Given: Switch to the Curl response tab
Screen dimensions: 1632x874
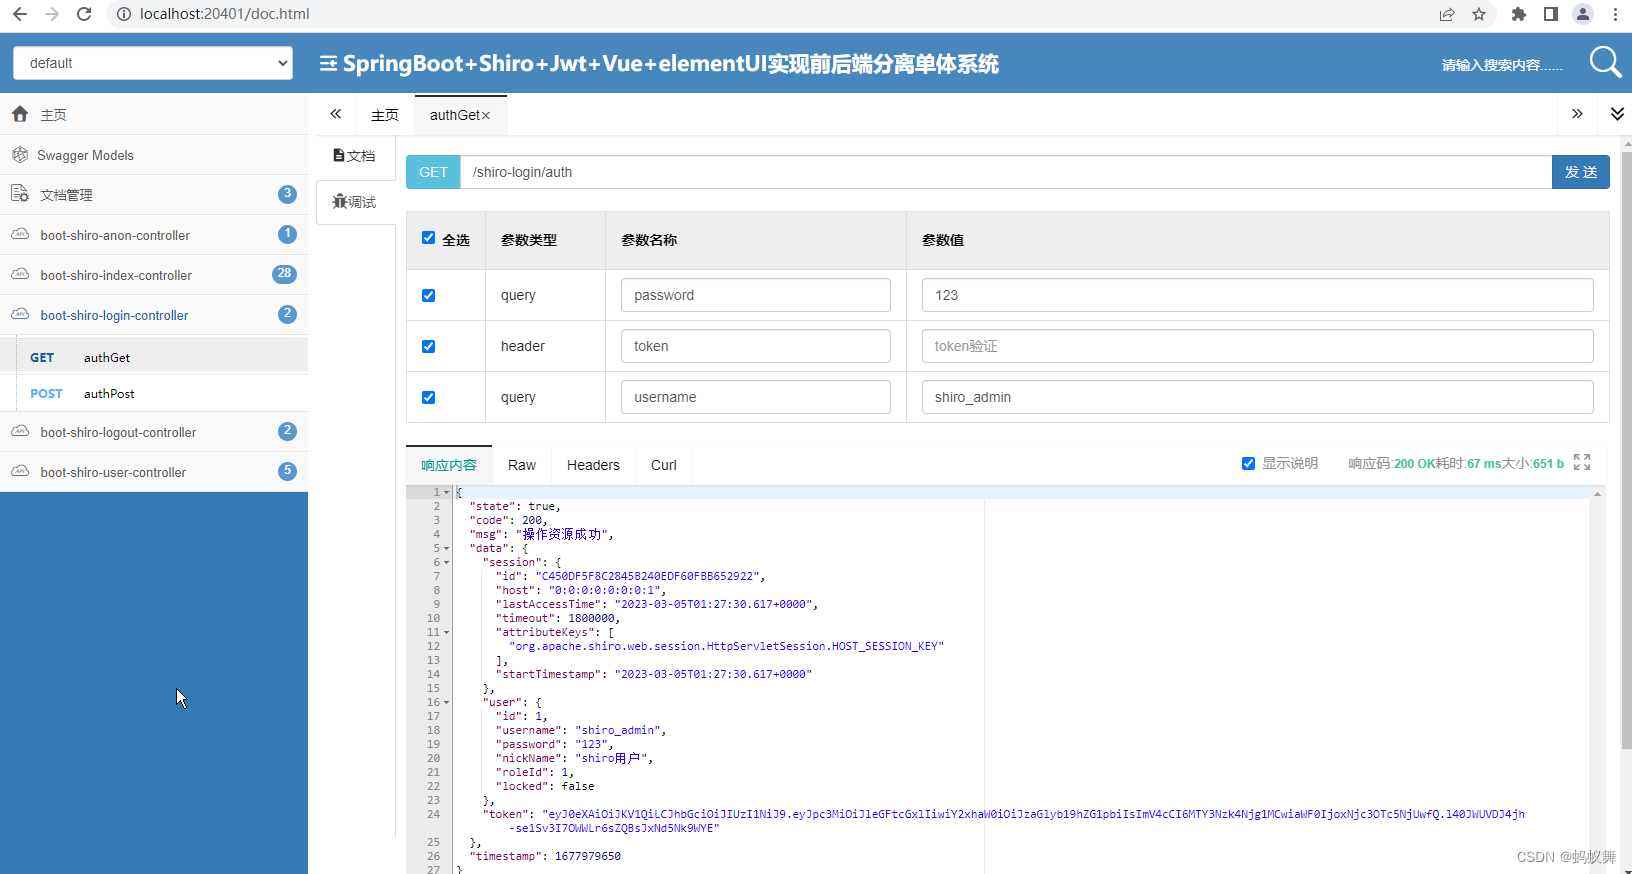Looking at the screenshot, I should [x=664, y=465].
